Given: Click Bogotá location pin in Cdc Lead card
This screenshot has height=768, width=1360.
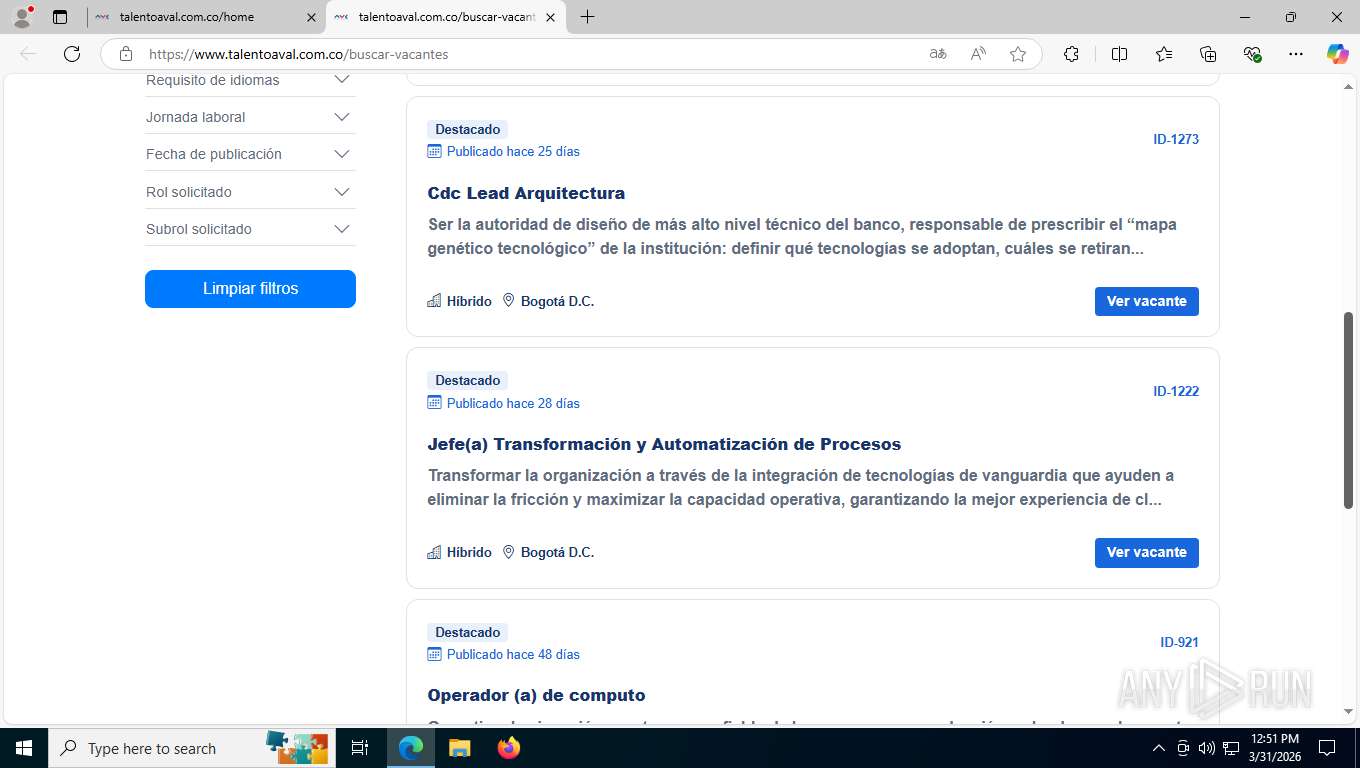Looking at the screenshot, I should point(508,301).
